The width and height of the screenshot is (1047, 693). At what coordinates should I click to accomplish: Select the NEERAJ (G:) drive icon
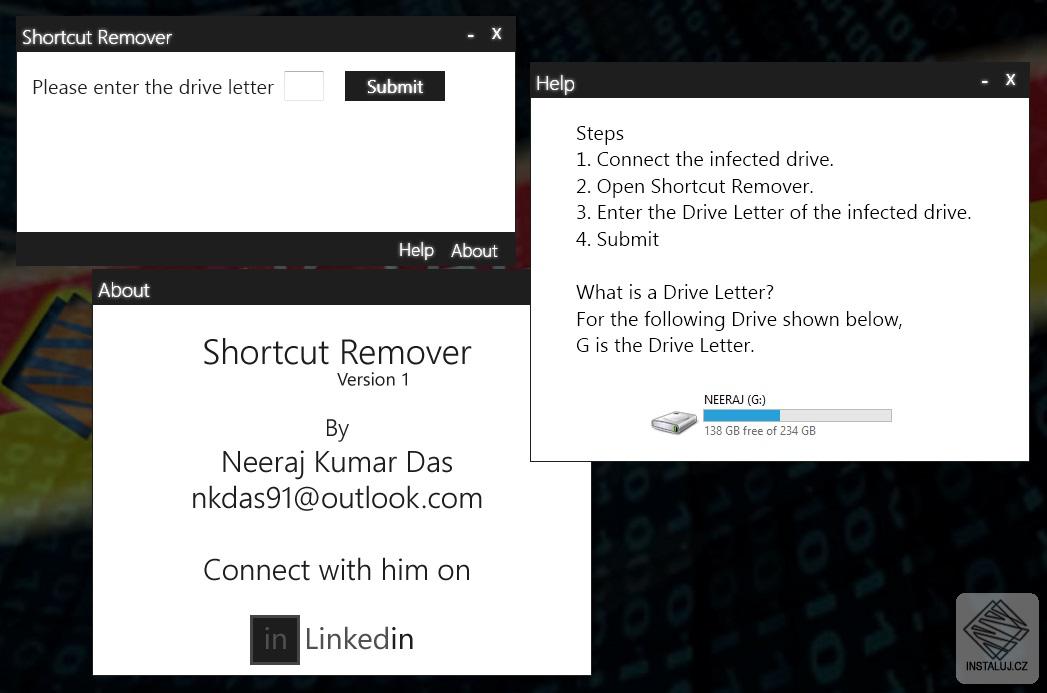[673, 422]
